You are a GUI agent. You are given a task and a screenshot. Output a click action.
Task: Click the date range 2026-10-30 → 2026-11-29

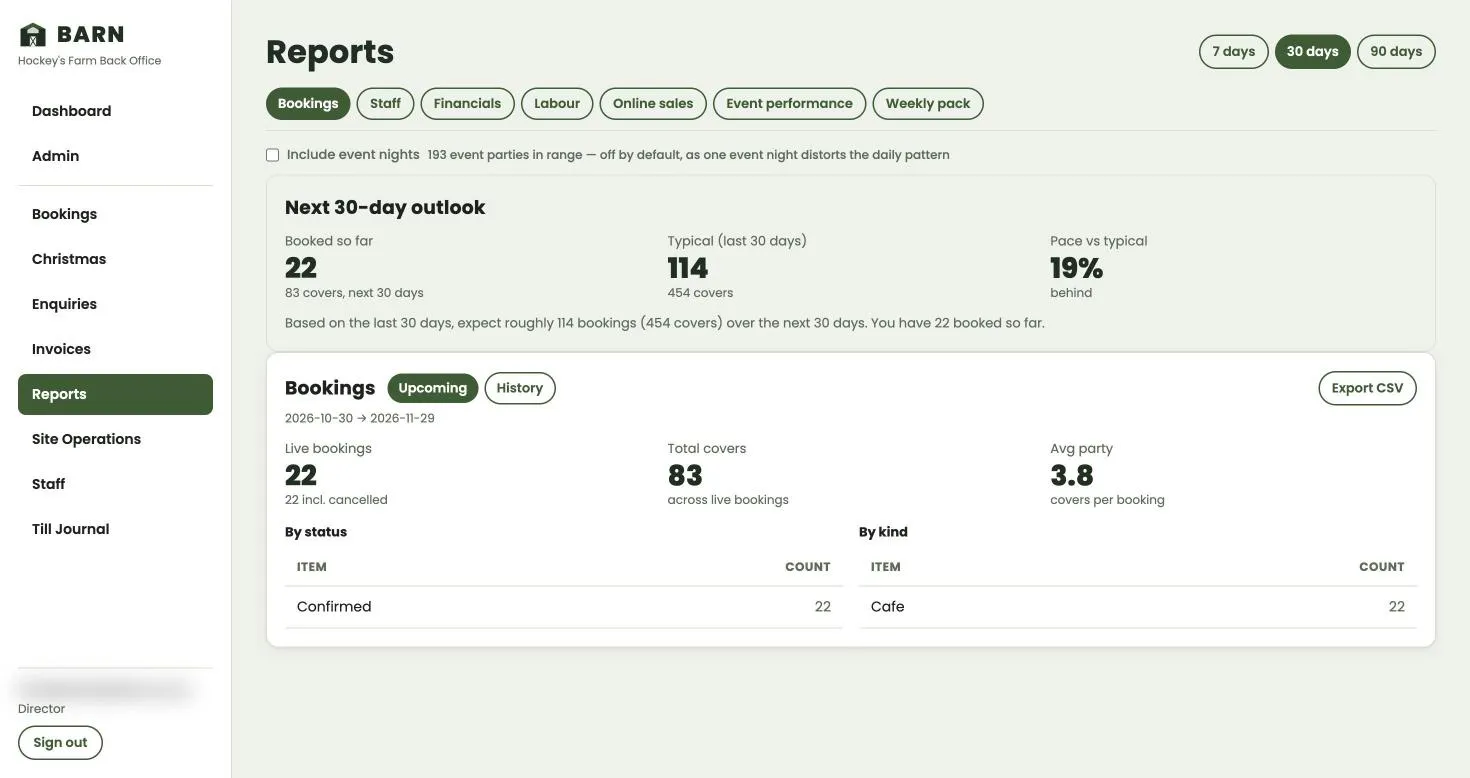click(x=360, y=418)
